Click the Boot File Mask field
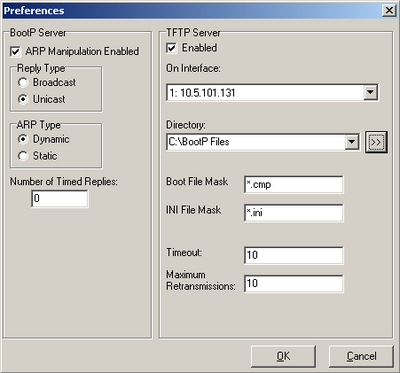This screenshot has width=400, height=373. pyautogui.click(x=293, y=185)
